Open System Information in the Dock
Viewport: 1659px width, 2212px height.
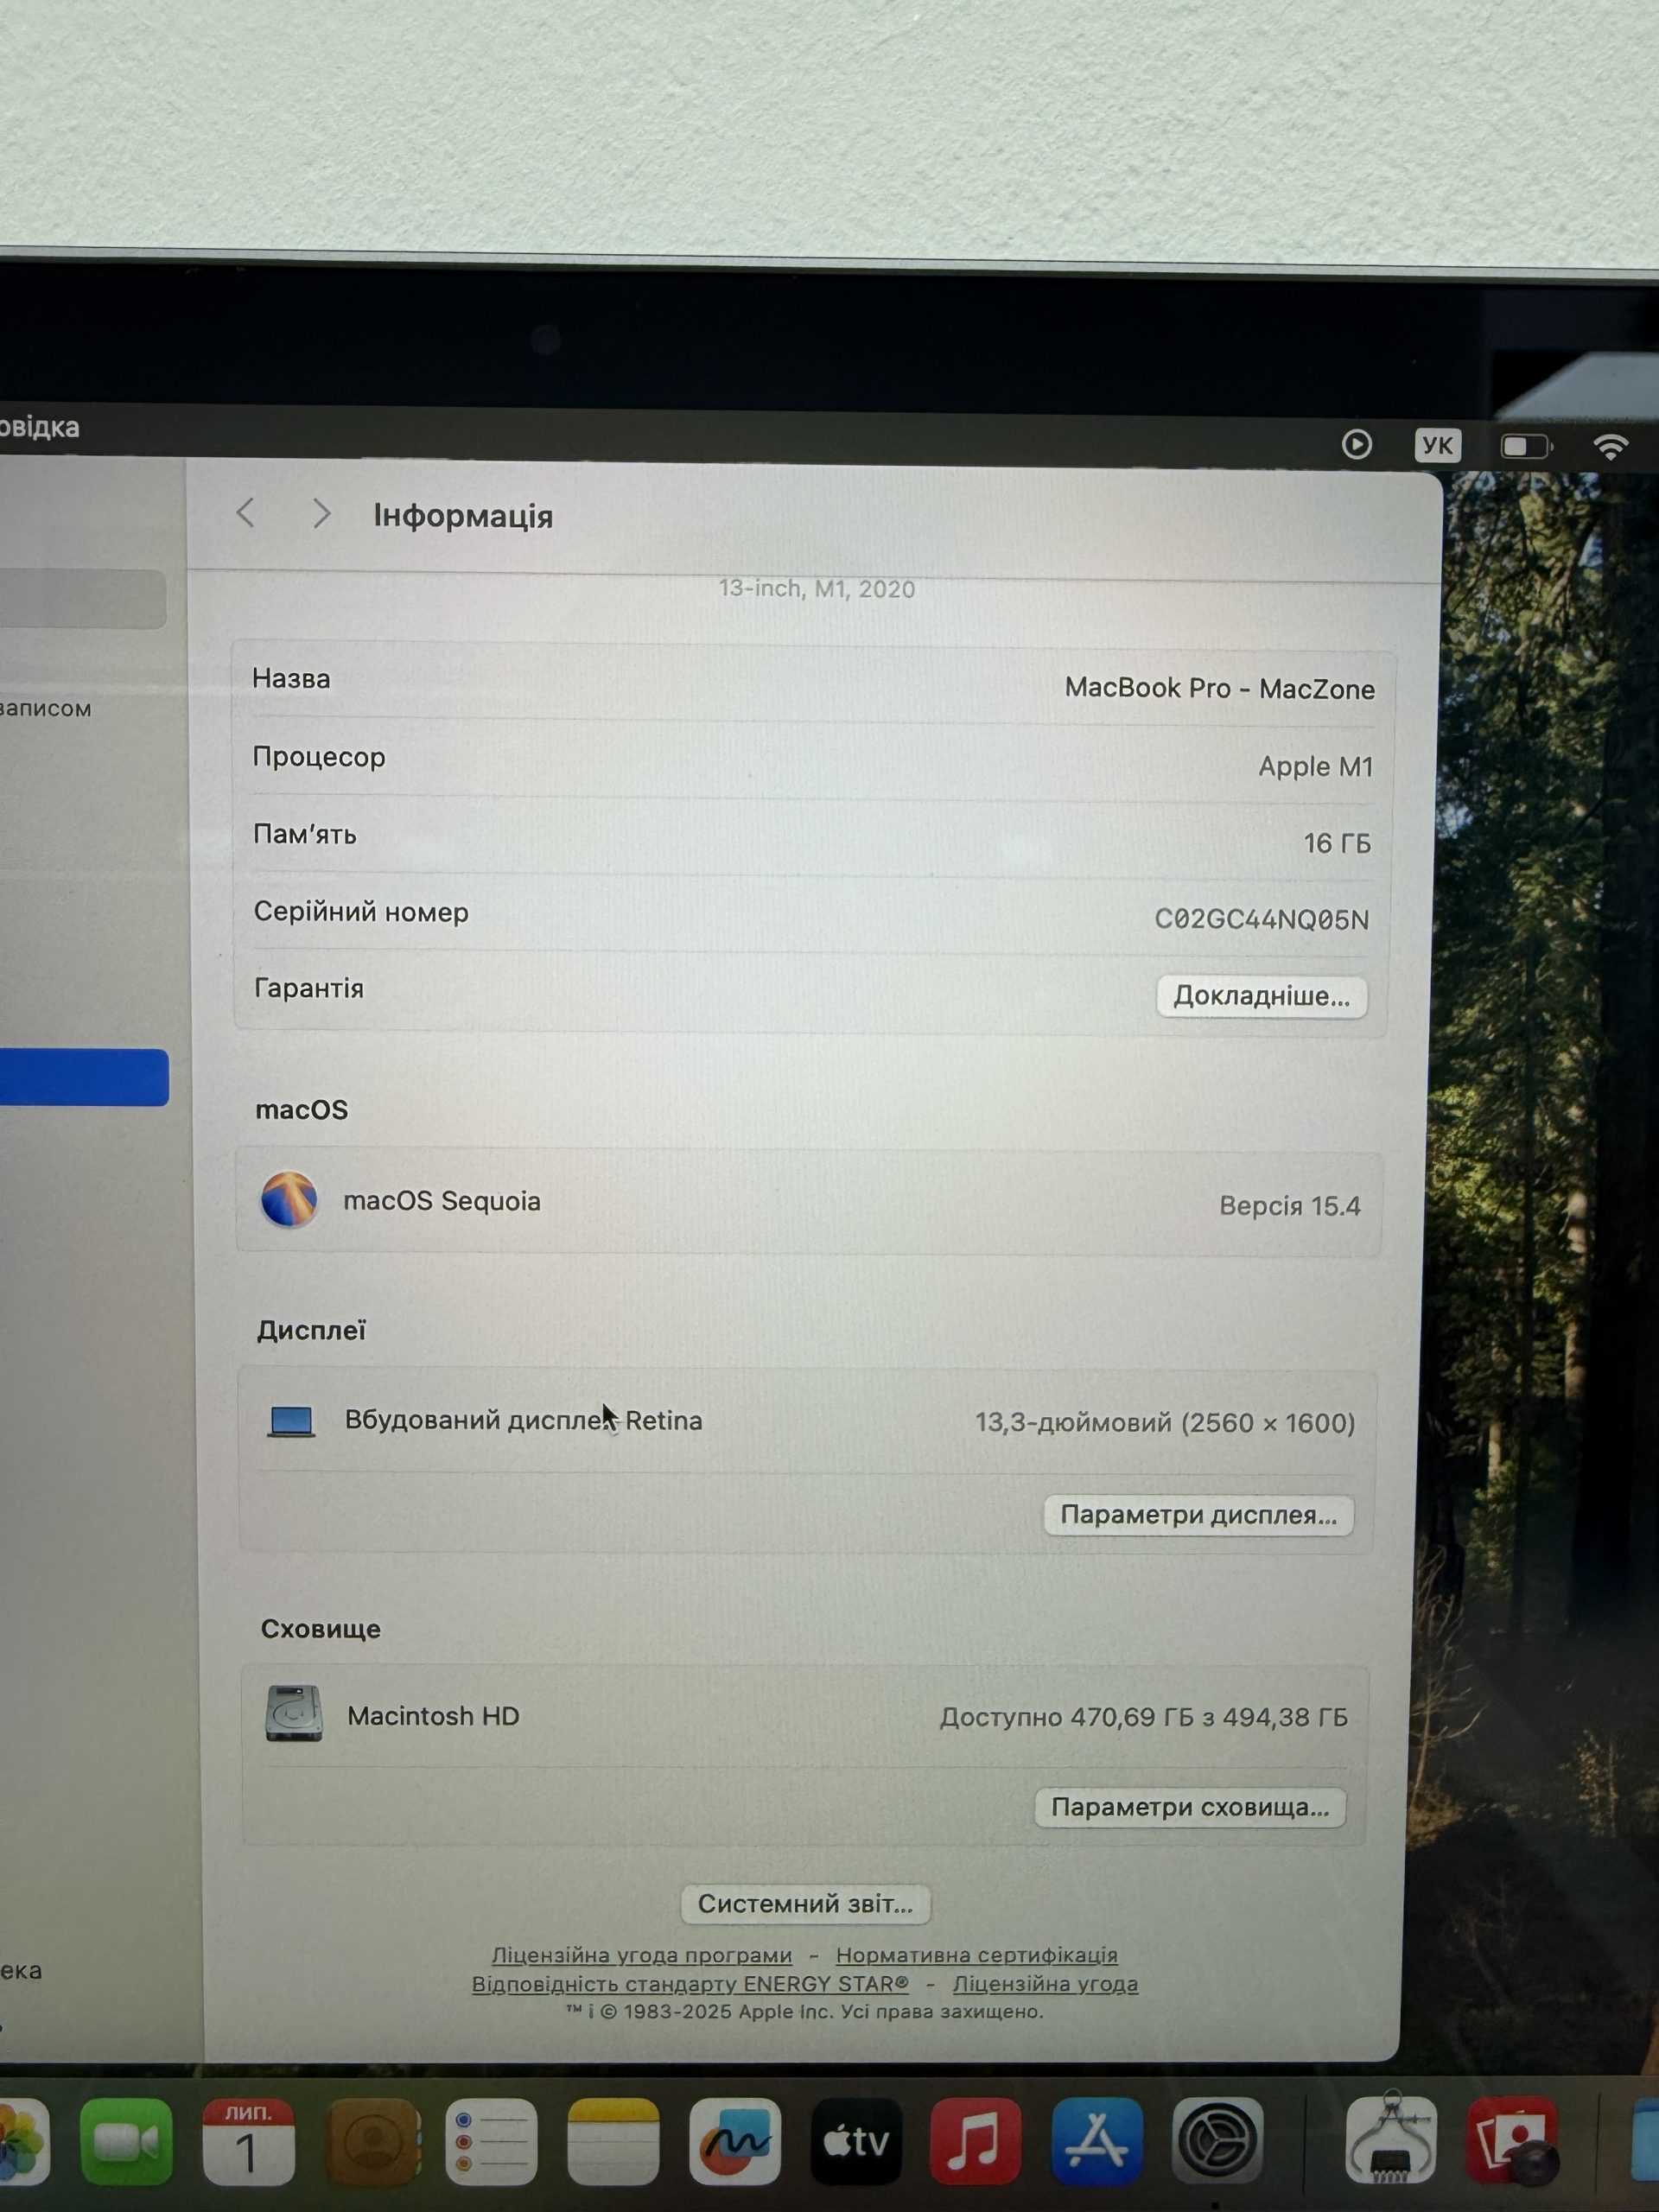[x=1390, y=2139]
